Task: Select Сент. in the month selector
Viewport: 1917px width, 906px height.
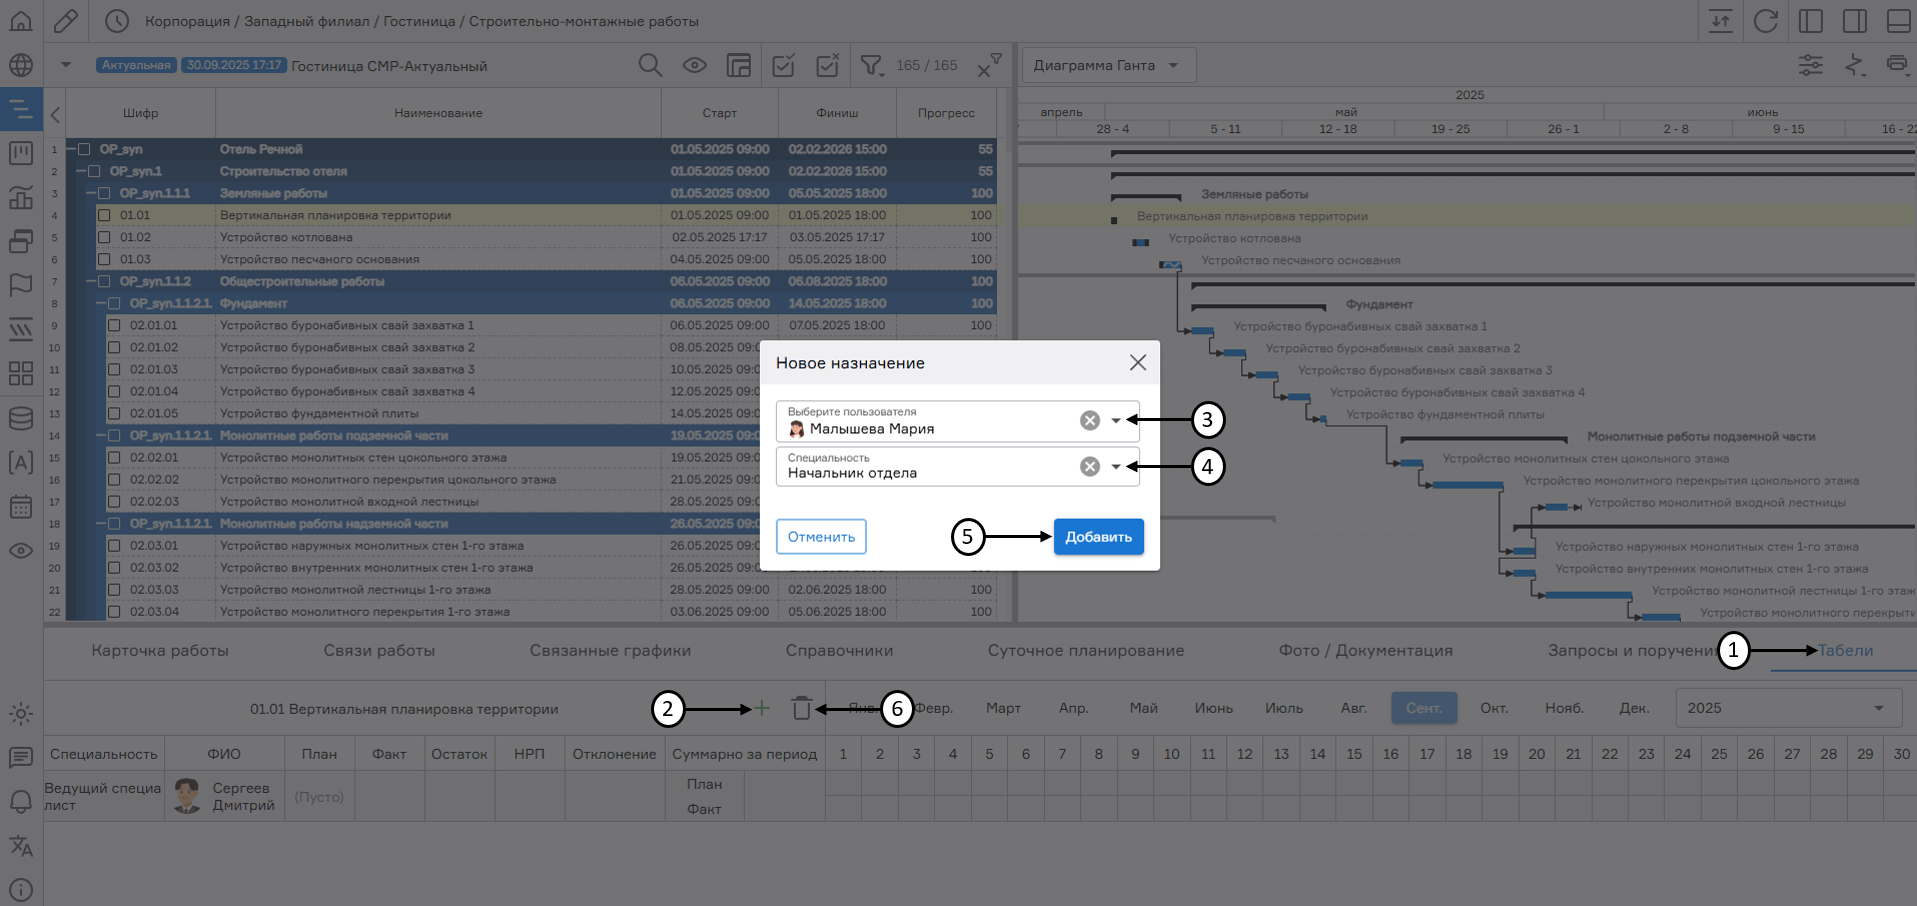Action: pyautogui.click(x=1424, y=707)
